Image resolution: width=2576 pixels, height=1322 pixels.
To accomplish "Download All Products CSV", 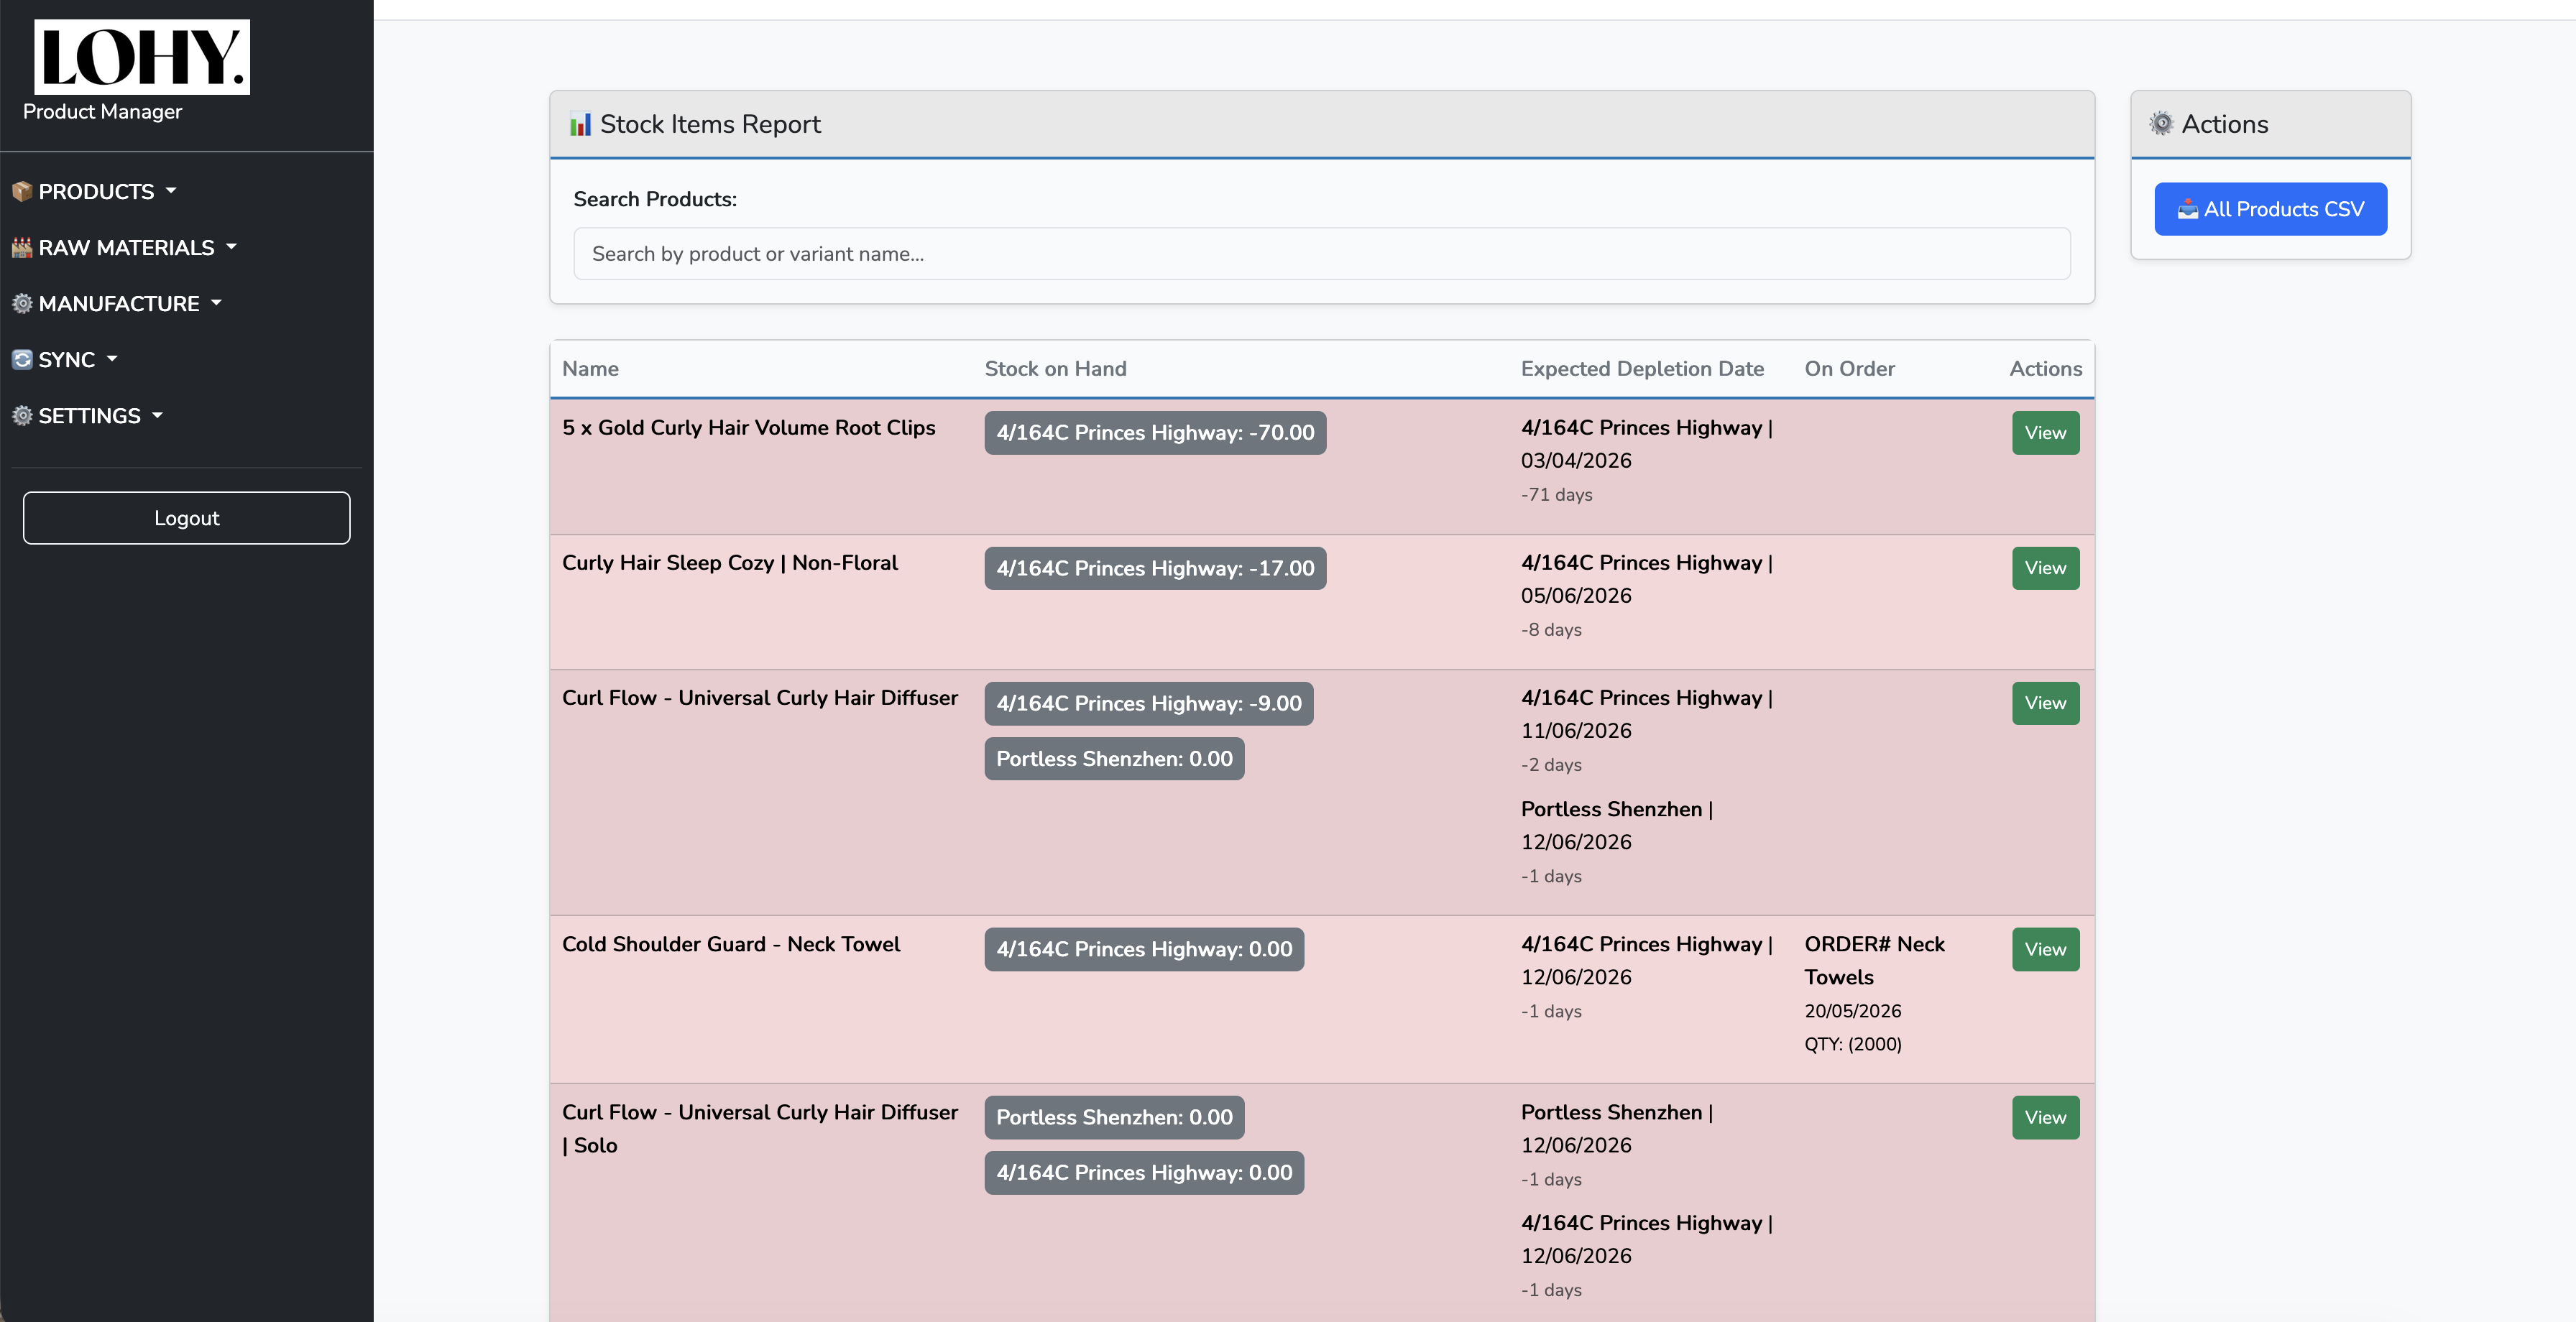I will point(2270,209).
